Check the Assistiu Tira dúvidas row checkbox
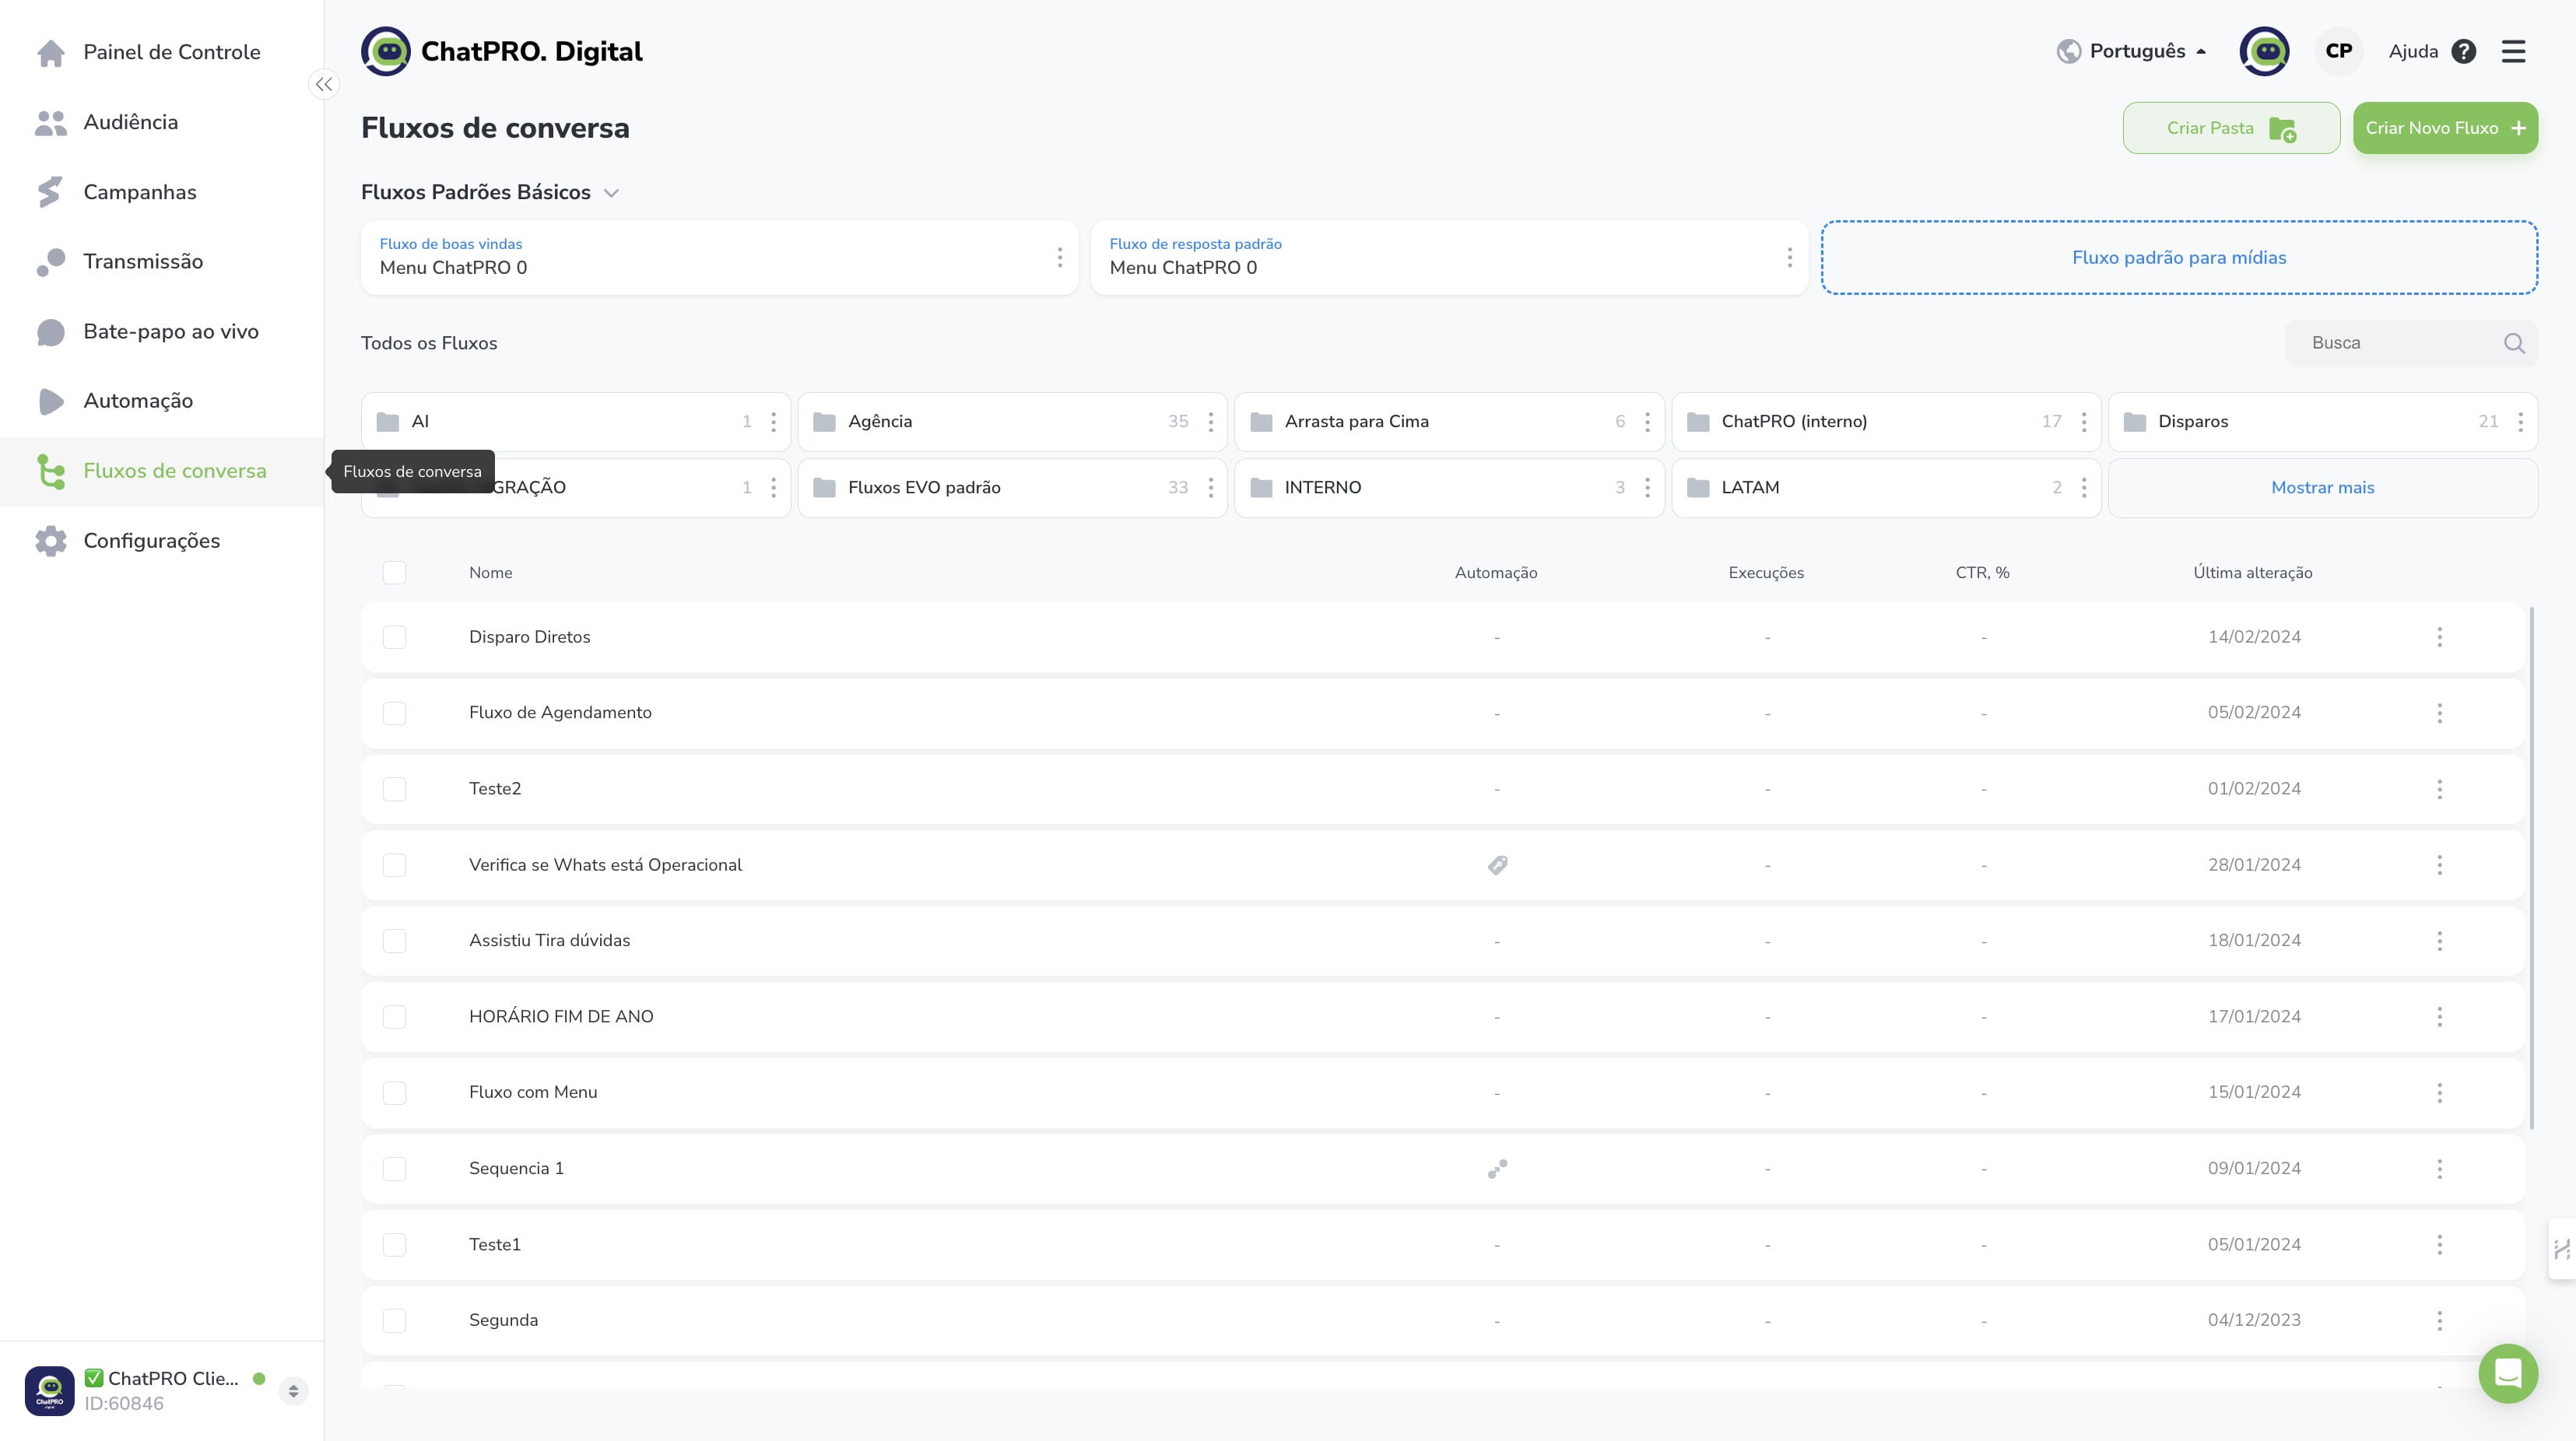This screenshot has height=1441, width=2576. [394, 941]
